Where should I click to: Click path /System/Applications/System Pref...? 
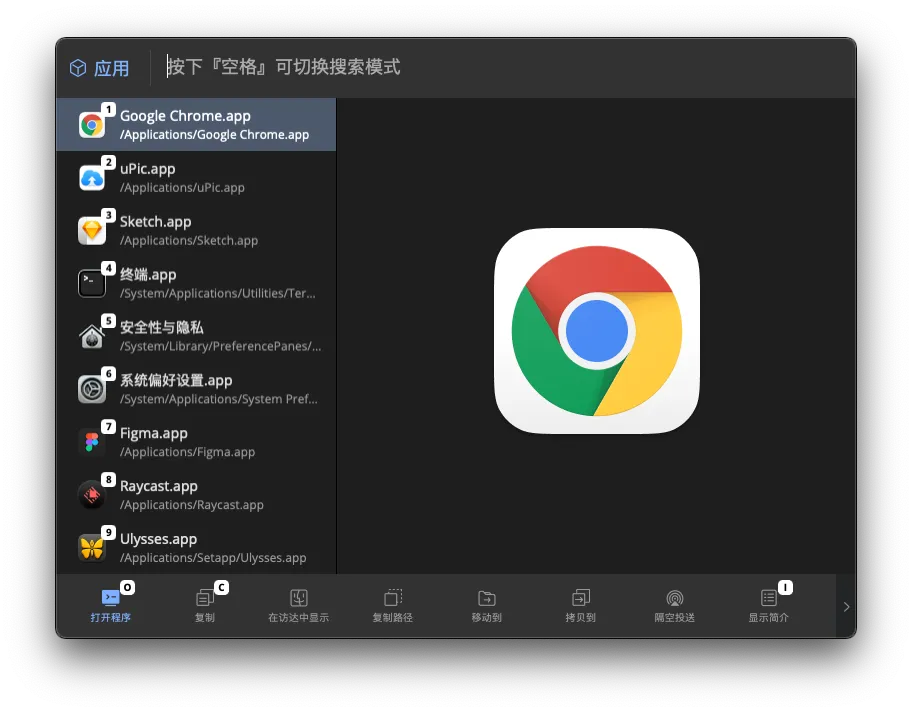pos(219,399)
